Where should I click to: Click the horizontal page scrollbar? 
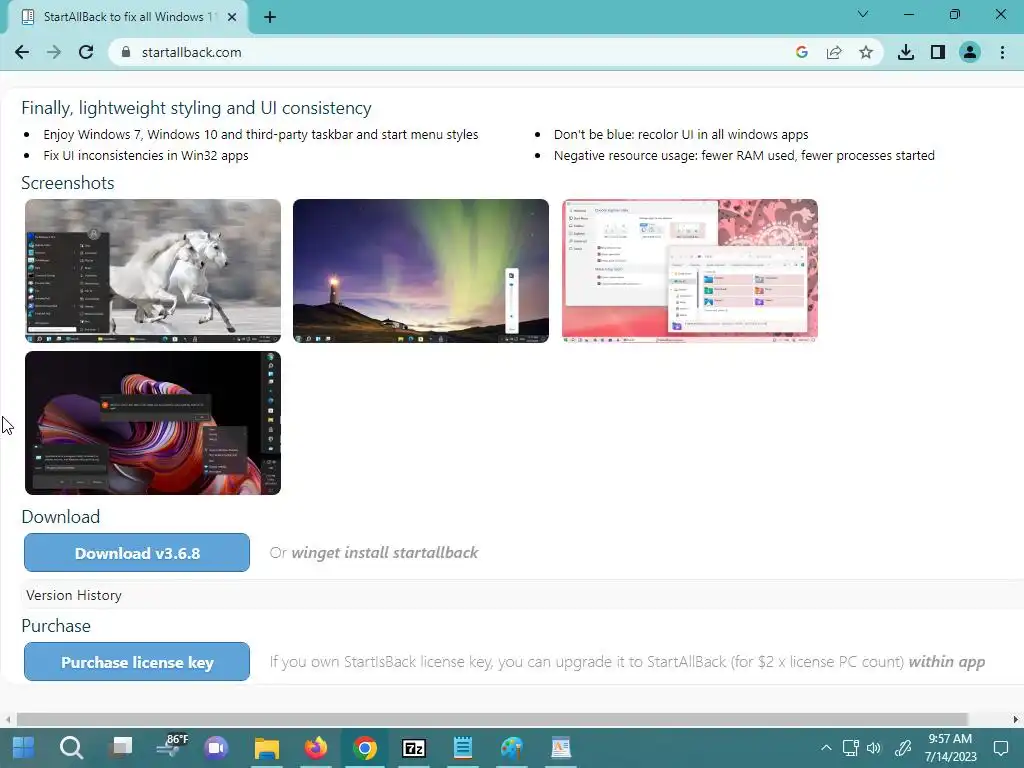[491, 720]
